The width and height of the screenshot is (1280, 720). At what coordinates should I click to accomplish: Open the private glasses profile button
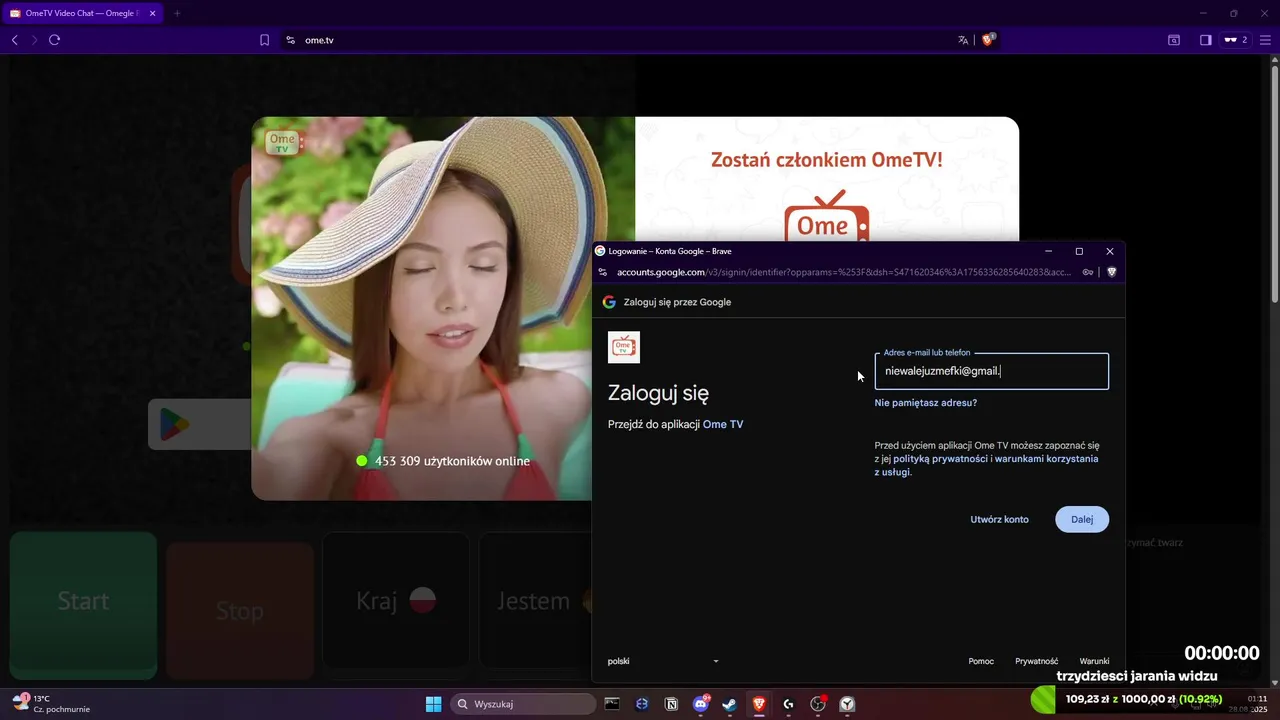point(1236,40)
